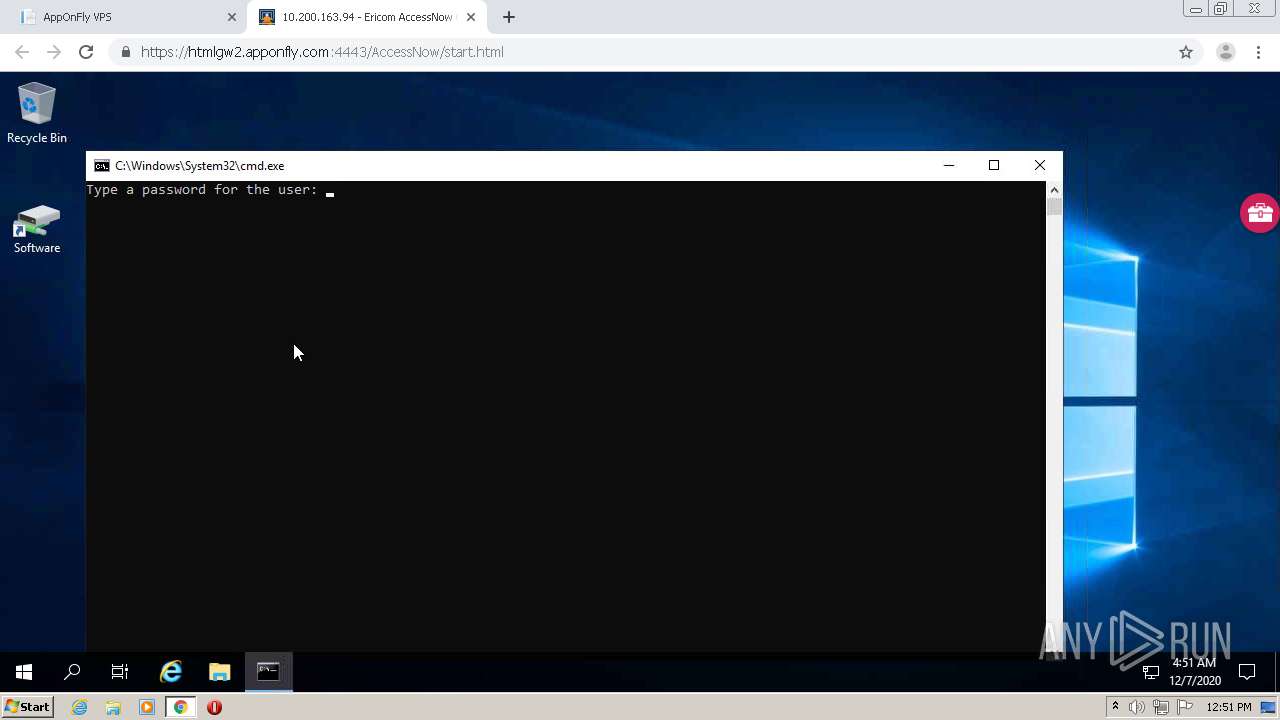The image size is (1280, 720).
Task: Open the Chrome three-dot menu
Action: 1258,52
